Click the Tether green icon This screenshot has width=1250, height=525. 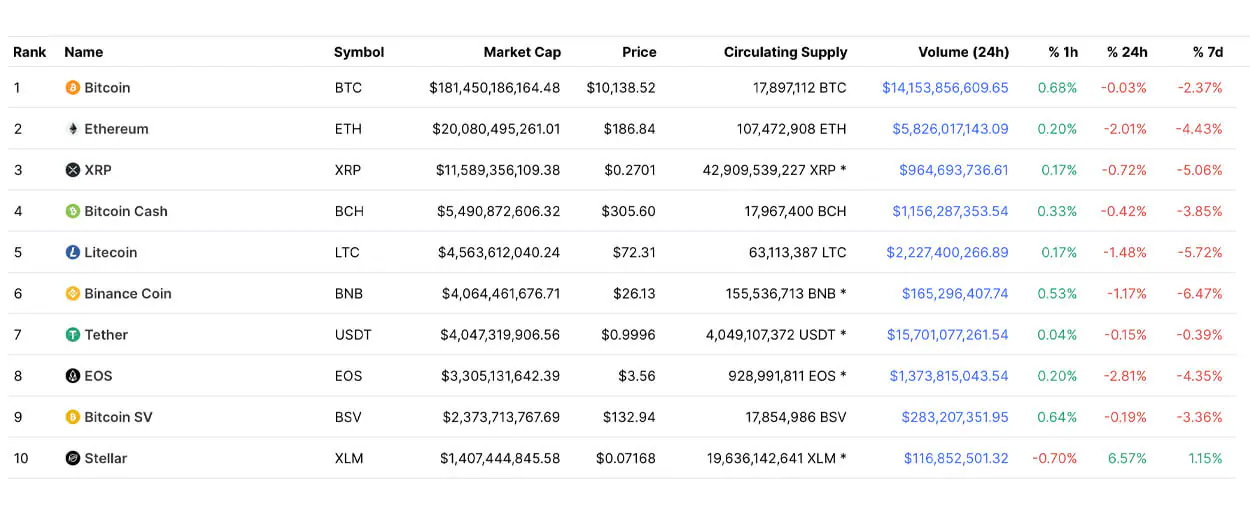coord(72,335)
